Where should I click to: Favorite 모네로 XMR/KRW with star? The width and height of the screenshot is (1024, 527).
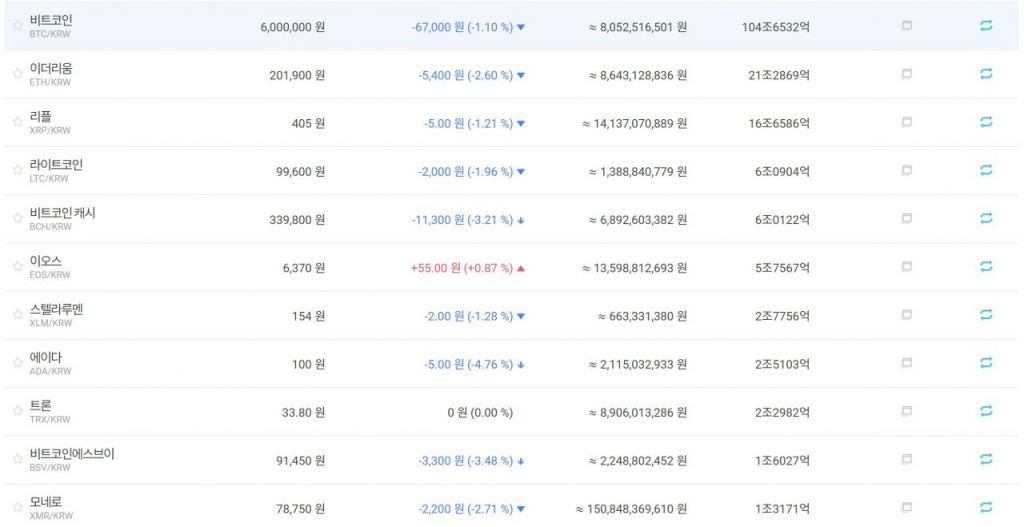pos(18,507)
